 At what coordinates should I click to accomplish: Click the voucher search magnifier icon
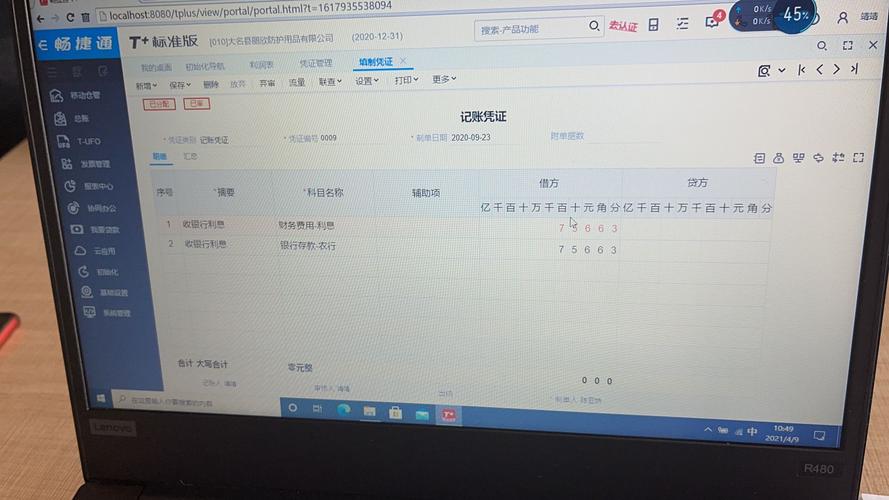(822, 45)
